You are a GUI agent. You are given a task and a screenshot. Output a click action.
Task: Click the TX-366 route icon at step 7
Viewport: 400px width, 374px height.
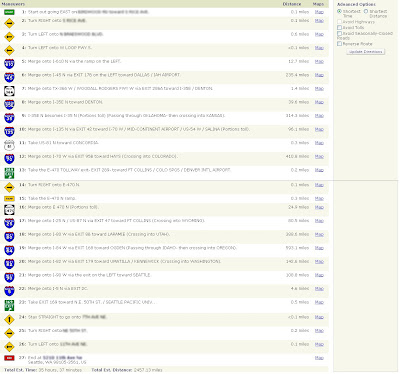(x=9, y=91)
